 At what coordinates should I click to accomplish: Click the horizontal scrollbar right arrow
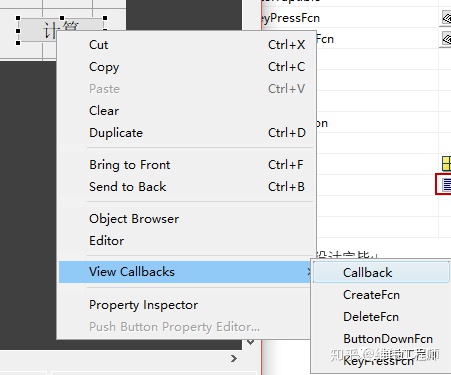click(234, 359)
